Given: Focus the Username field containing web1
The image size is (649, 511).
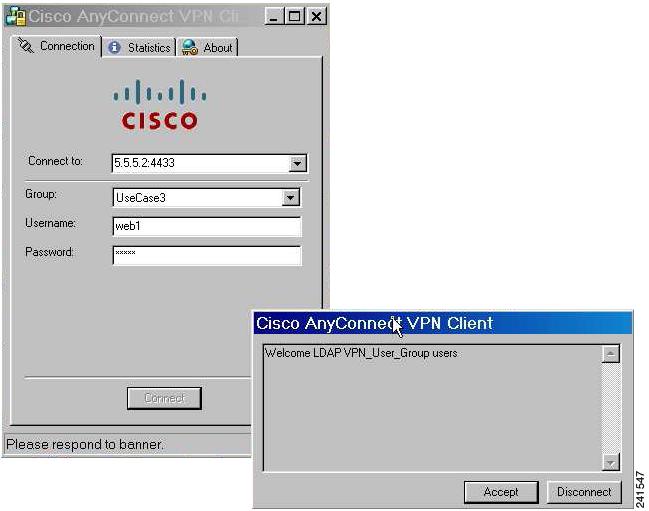Looking at the screenshot, I should click(207, 226).
